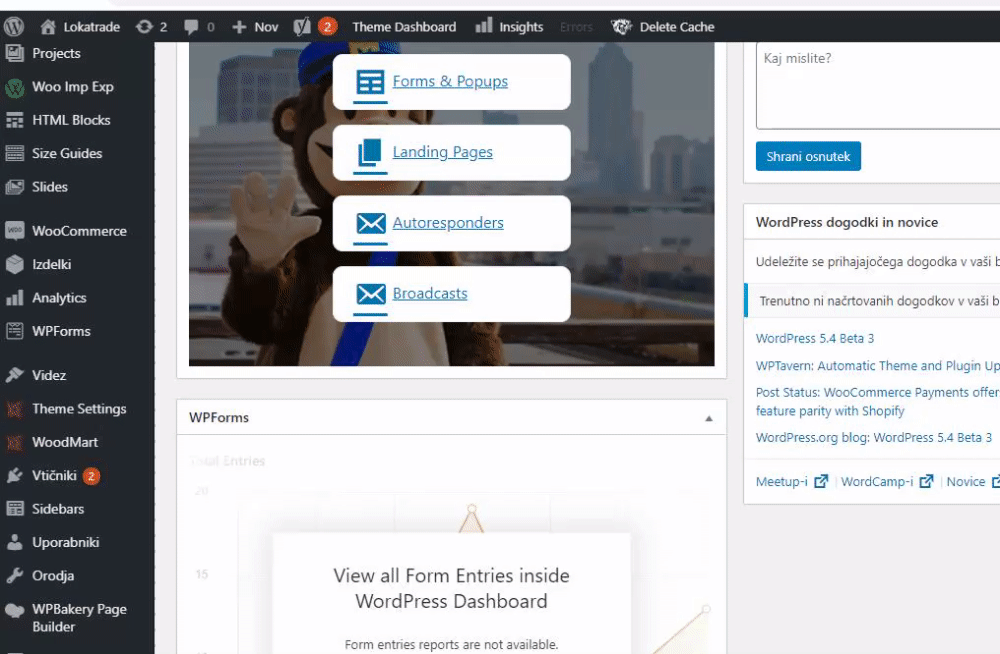The height and width of the screenshot is (654, 1000).
Task: Click the Woo Imp Exp icon
Action: point(15,87)
